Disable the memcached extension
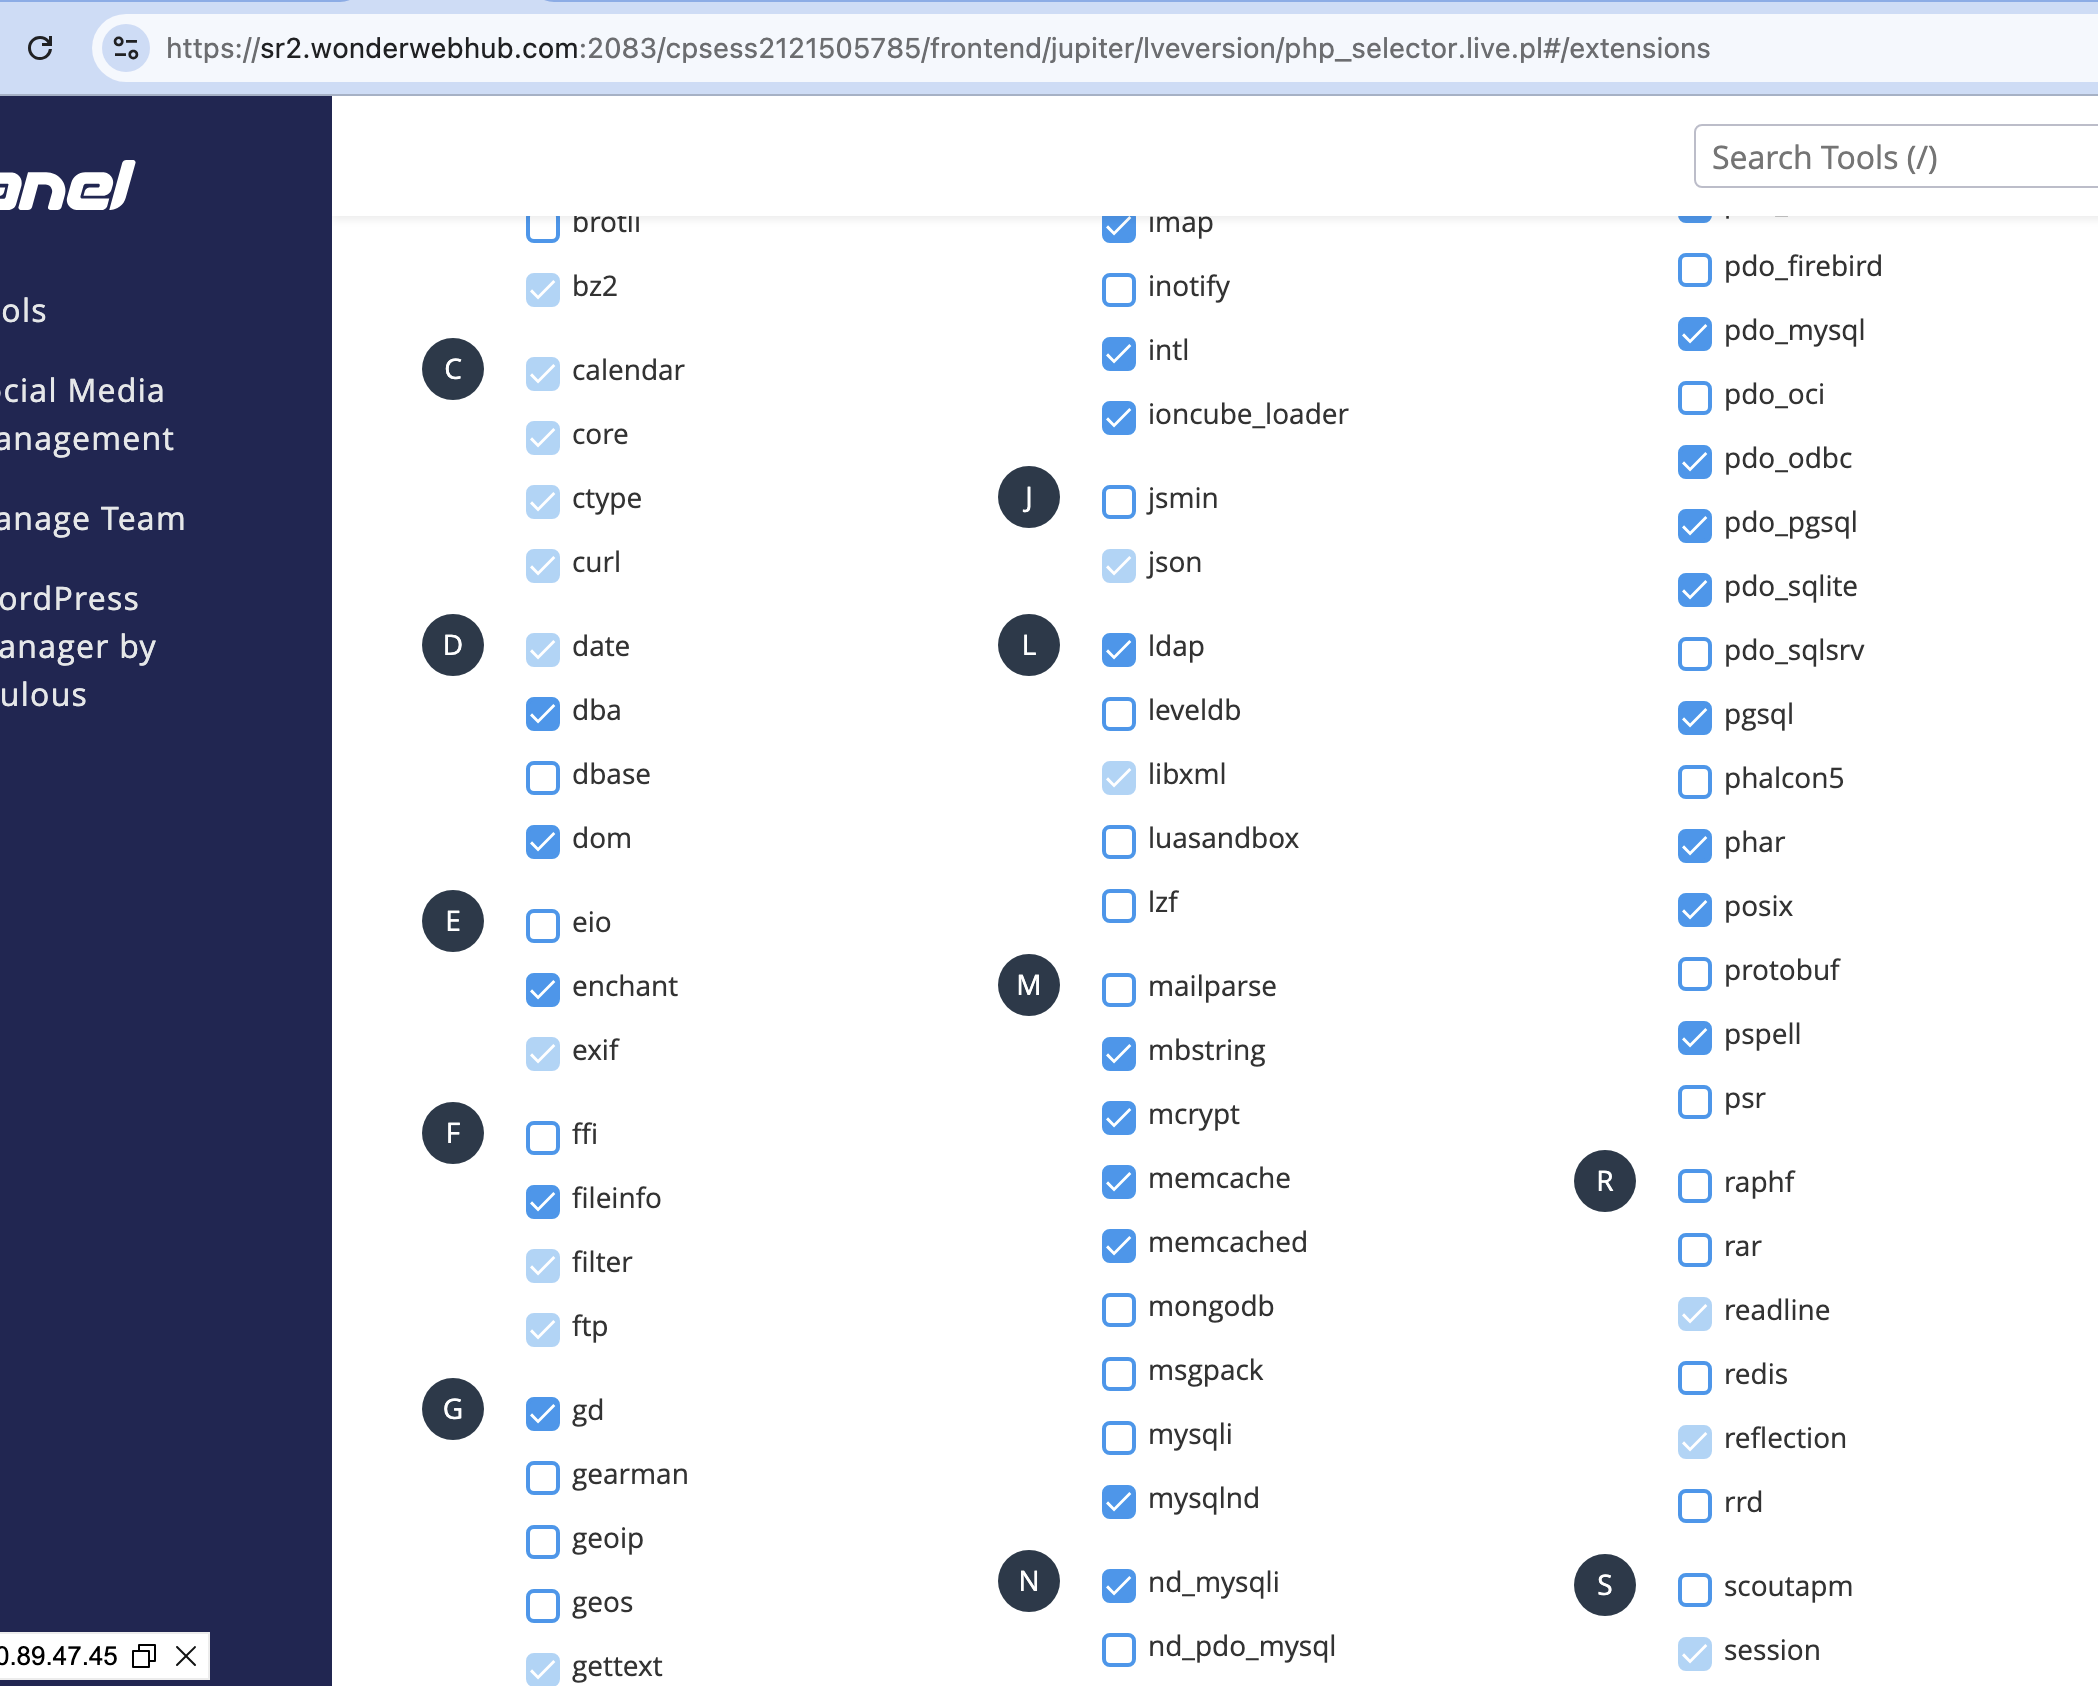The image size is (2098, 1686). (1119, 1245)
